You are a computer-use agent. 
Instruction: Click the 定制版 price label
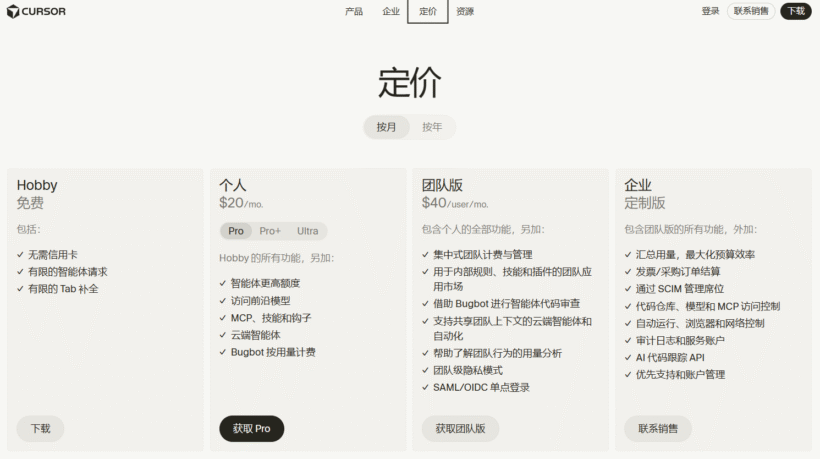coord(645,203)
